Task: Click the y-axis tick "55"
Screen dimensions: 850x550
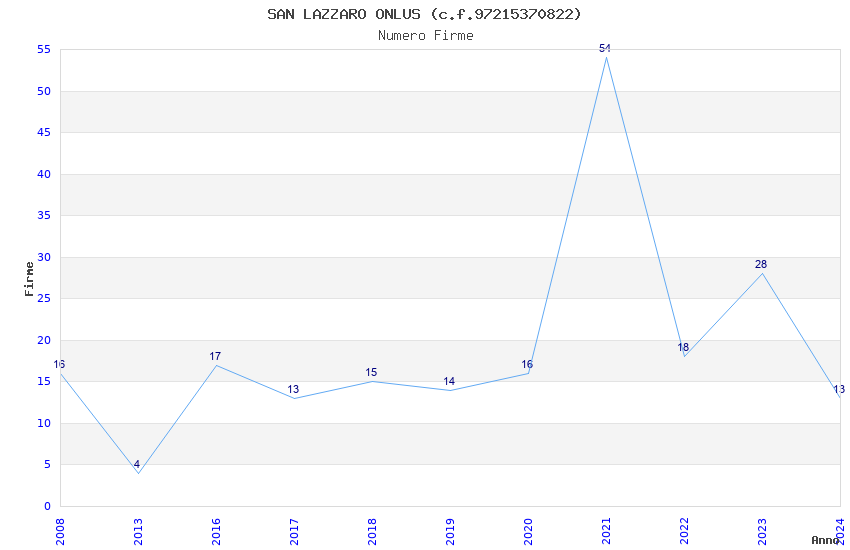Action: click(44, 50)
